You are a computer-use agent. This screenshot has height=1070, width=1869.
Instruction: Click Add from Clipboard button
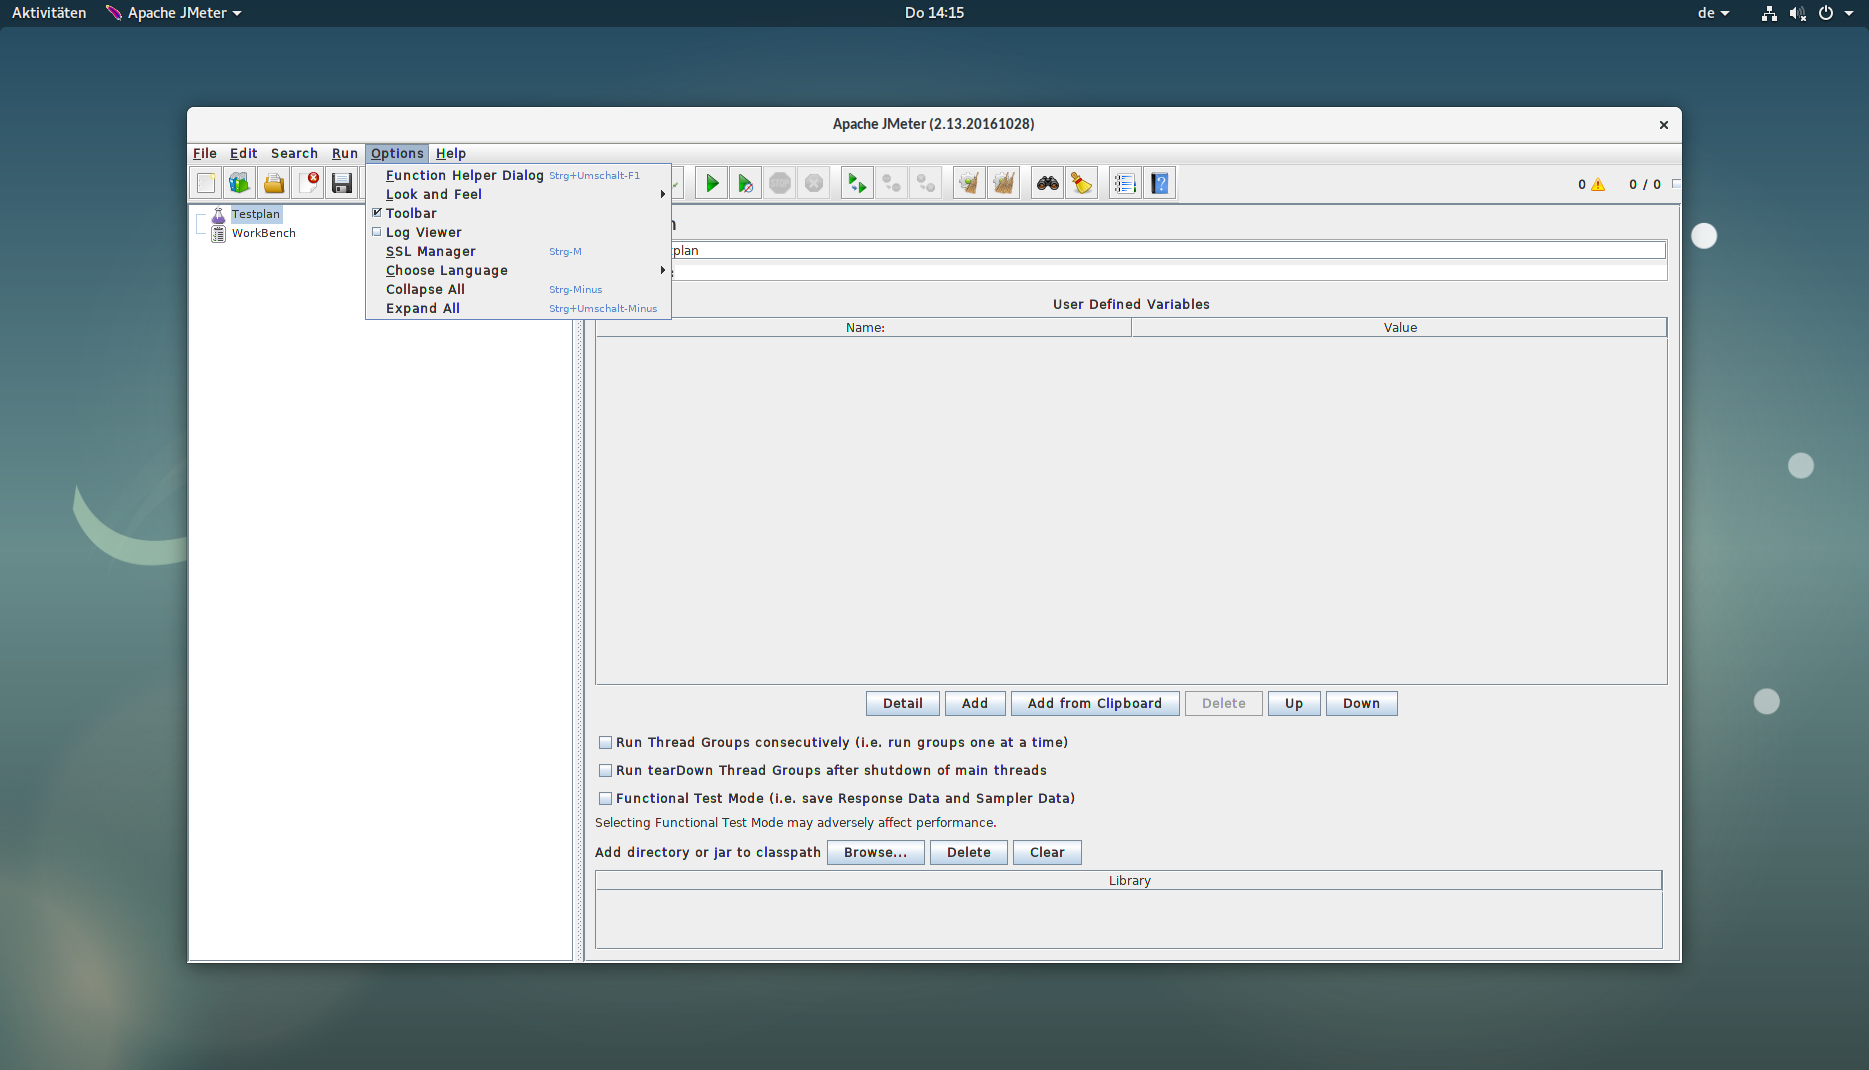pos(1095,703)
